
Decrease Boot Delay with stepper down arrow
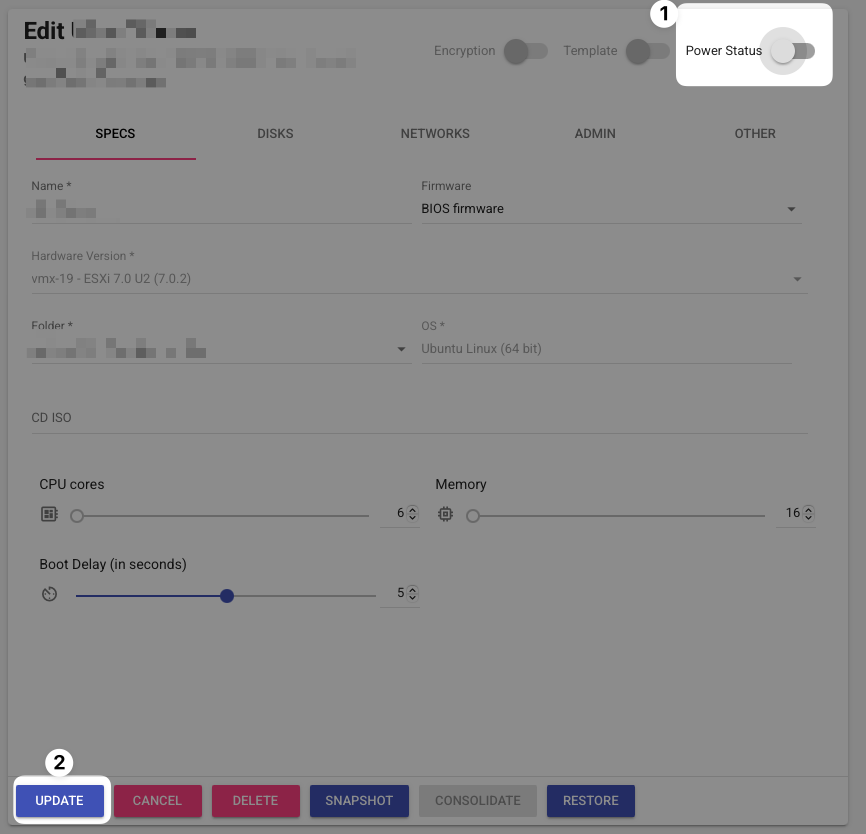(412, 598)
